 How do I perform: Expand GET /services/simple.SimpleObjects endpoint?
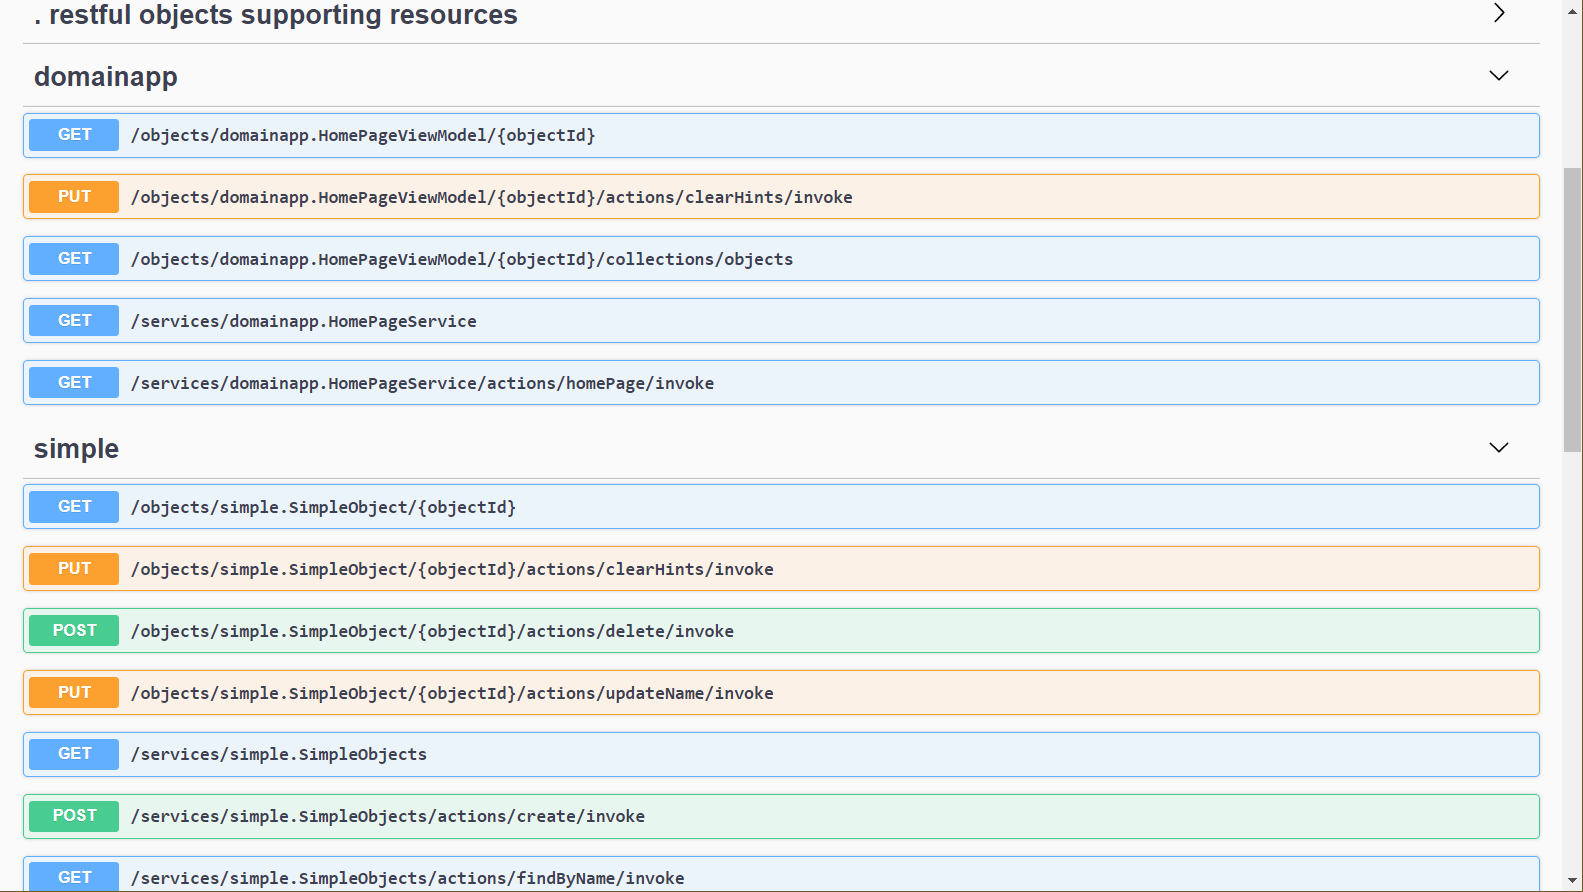(x=279, y=755)
